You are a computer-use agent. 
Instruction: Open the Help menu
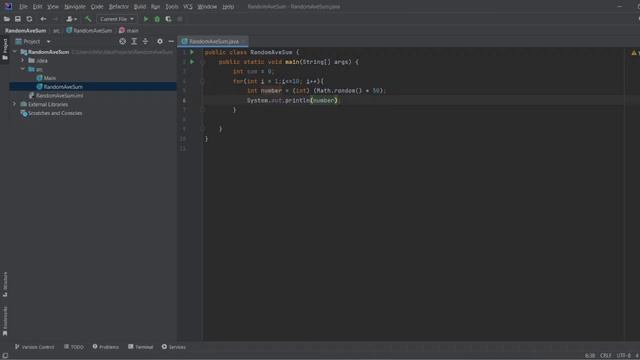228,7
